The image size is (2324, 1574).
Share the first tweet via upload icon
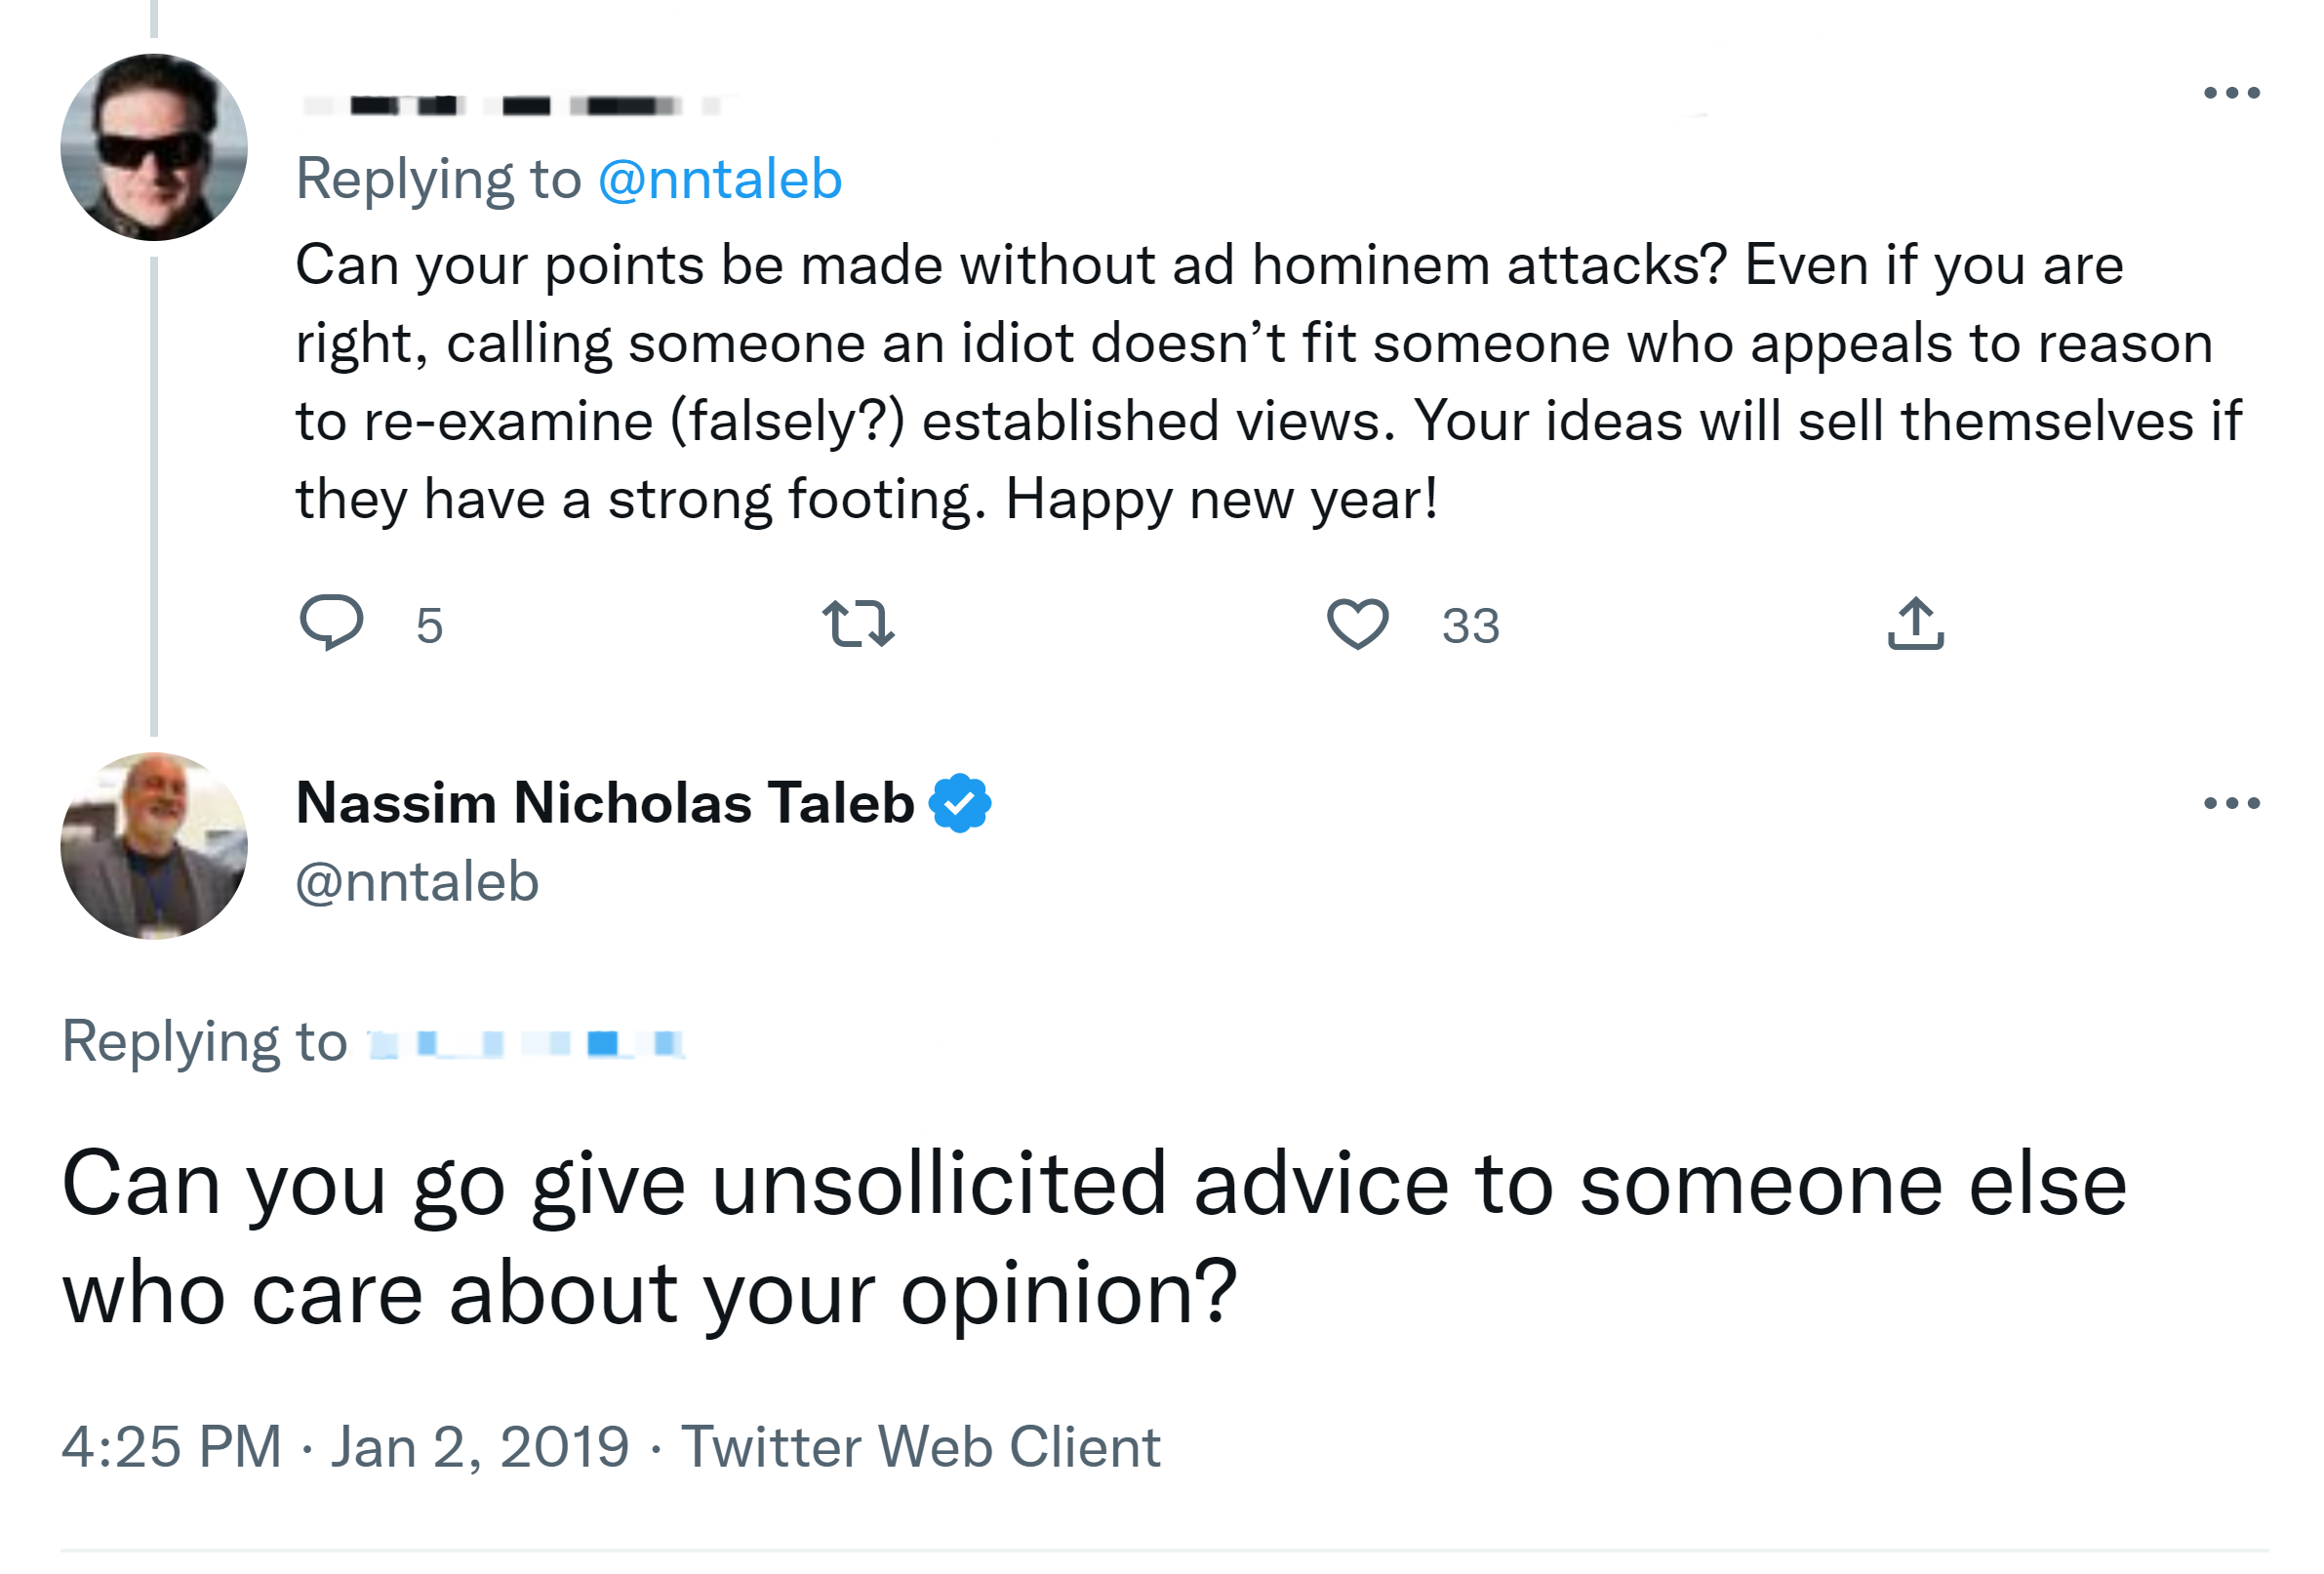pyautogui.click(x=1914, y=623)
